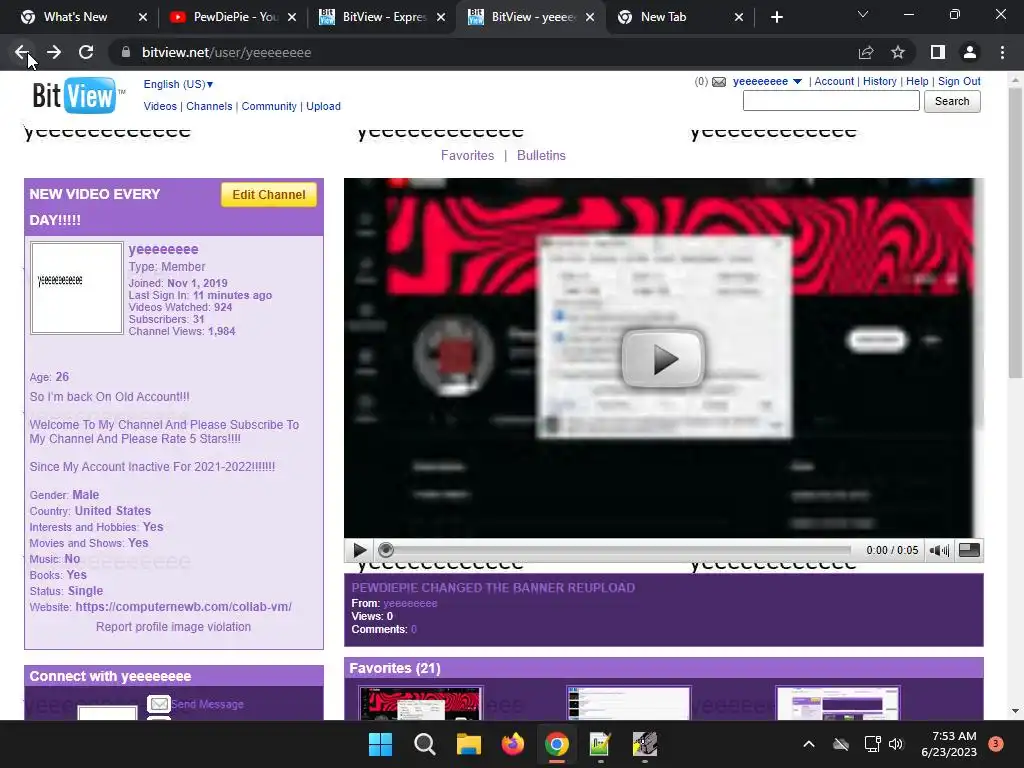This screenshot has height=768, width=1024.
Task: Open the Chrome three-dot menu
Action: (1002, 52)
